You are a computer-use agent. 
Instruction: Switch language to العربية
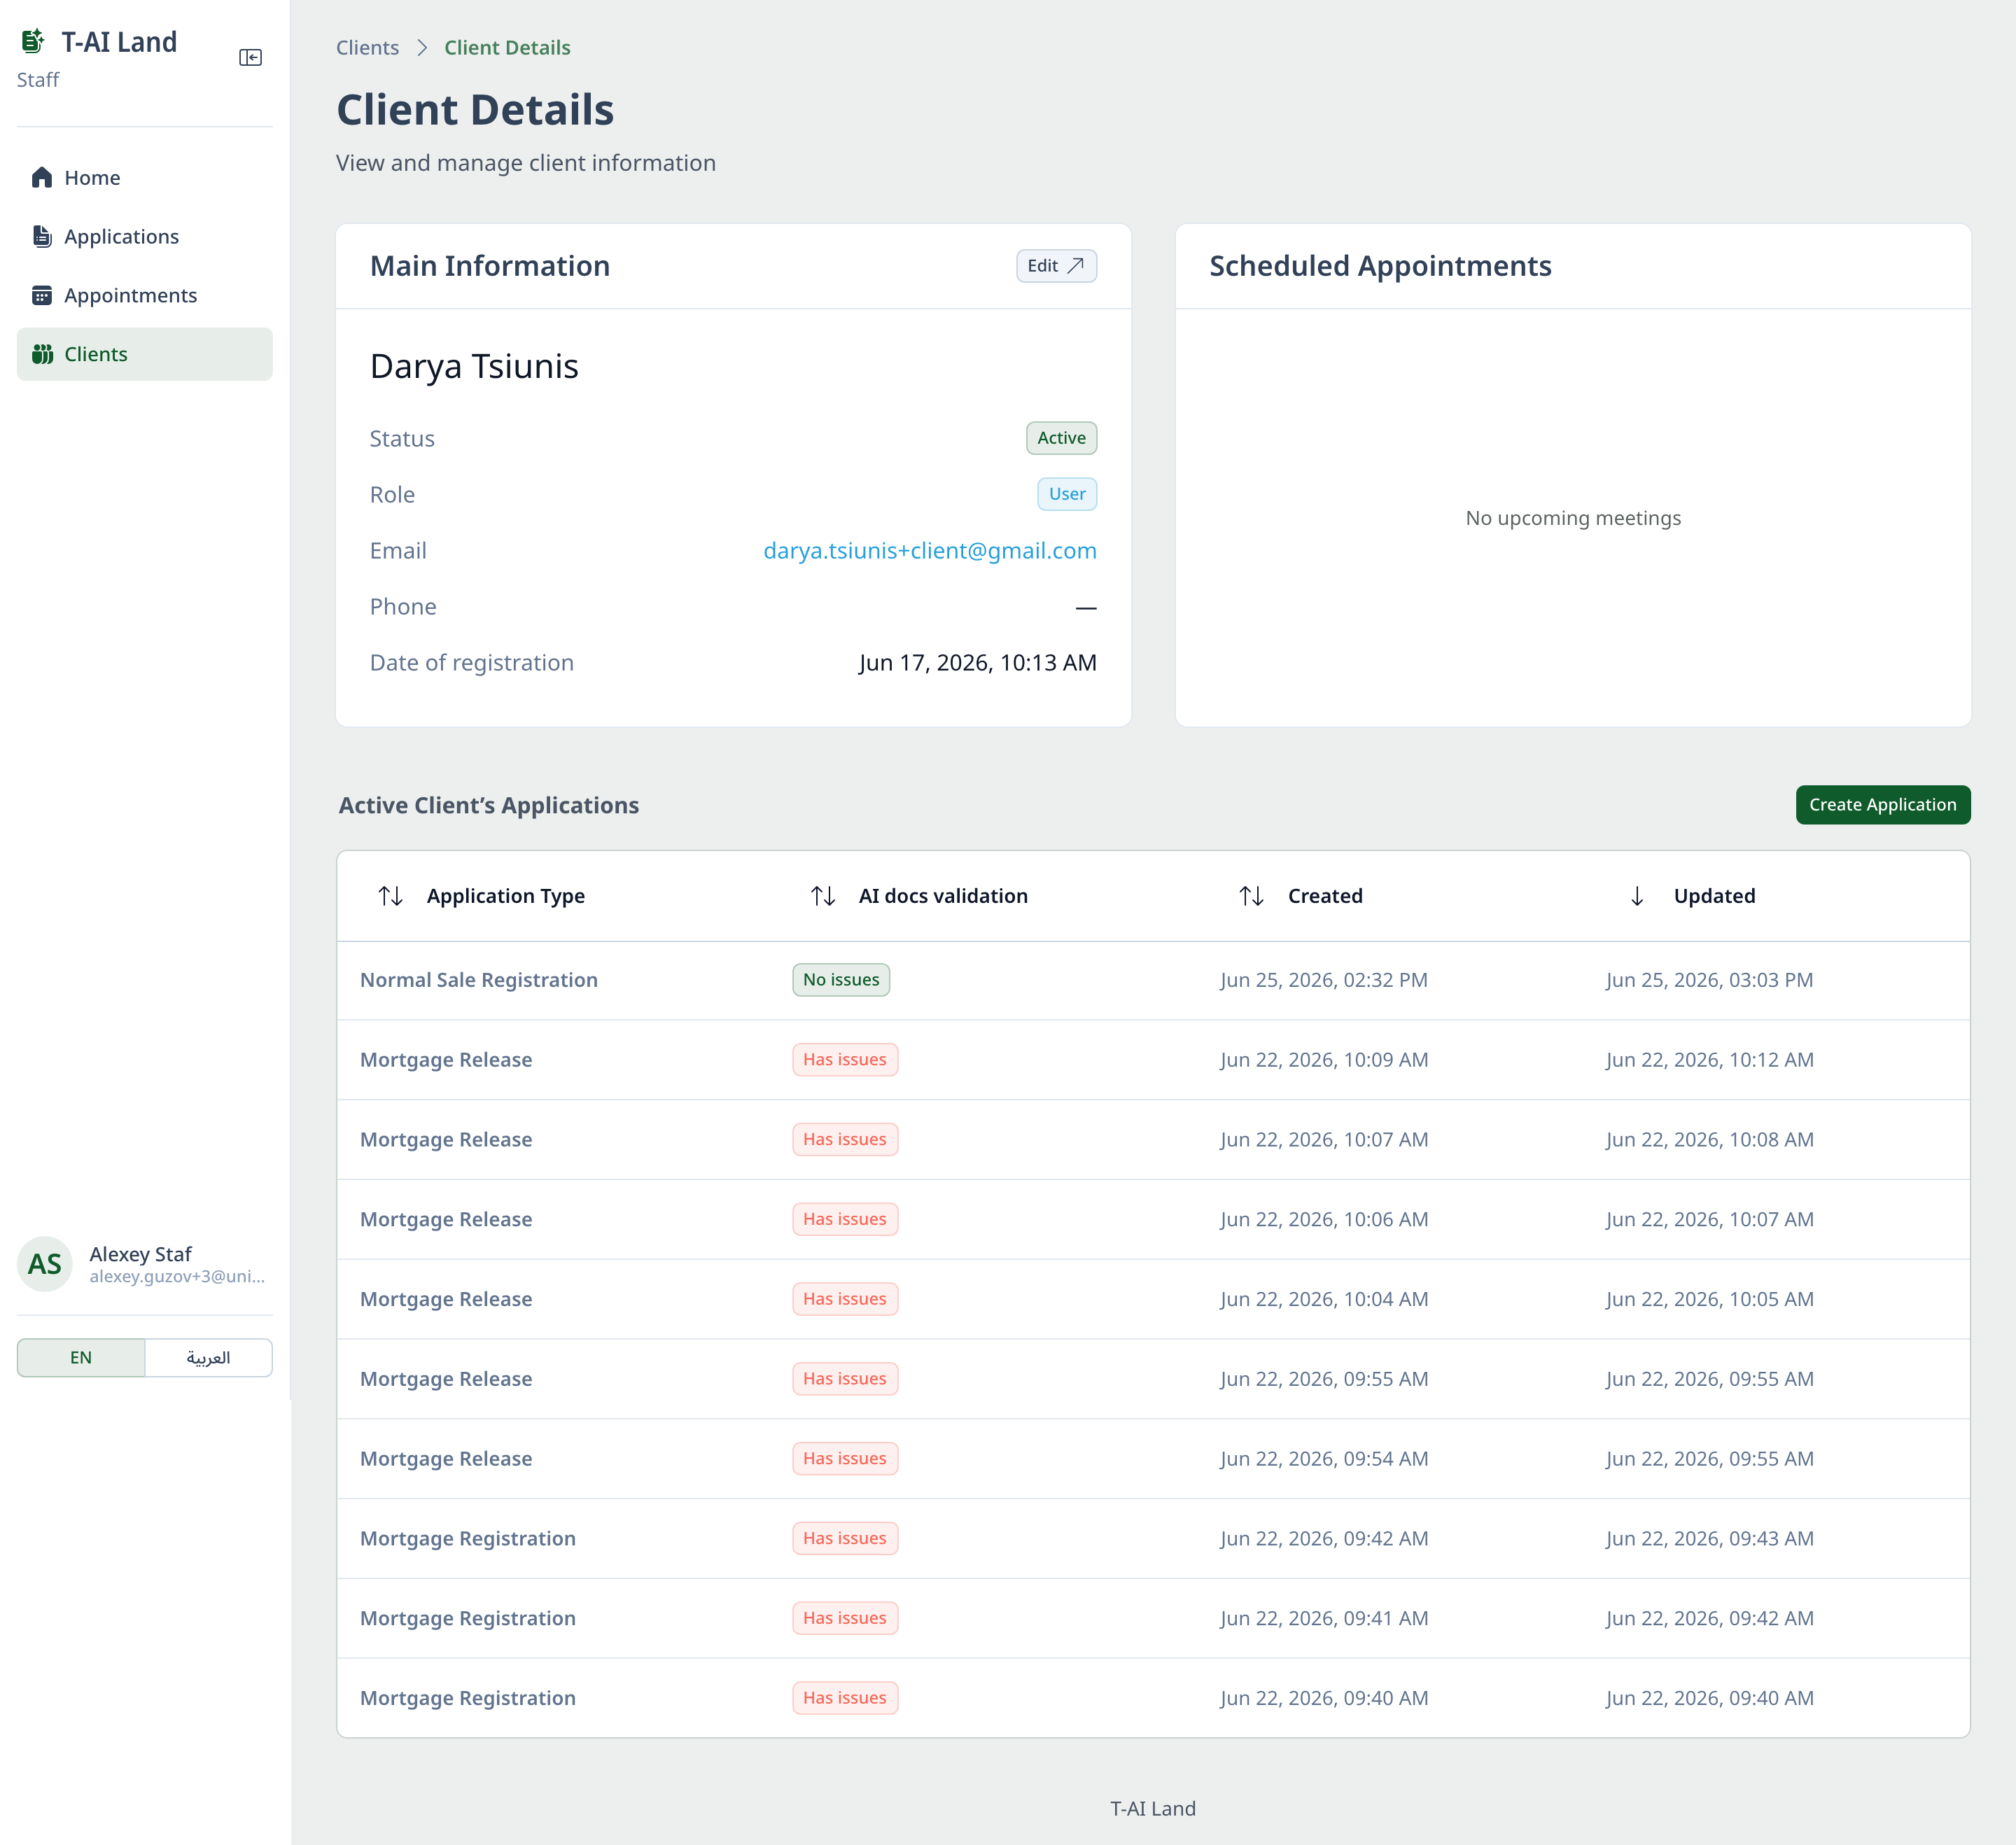tap(208, 1358)
